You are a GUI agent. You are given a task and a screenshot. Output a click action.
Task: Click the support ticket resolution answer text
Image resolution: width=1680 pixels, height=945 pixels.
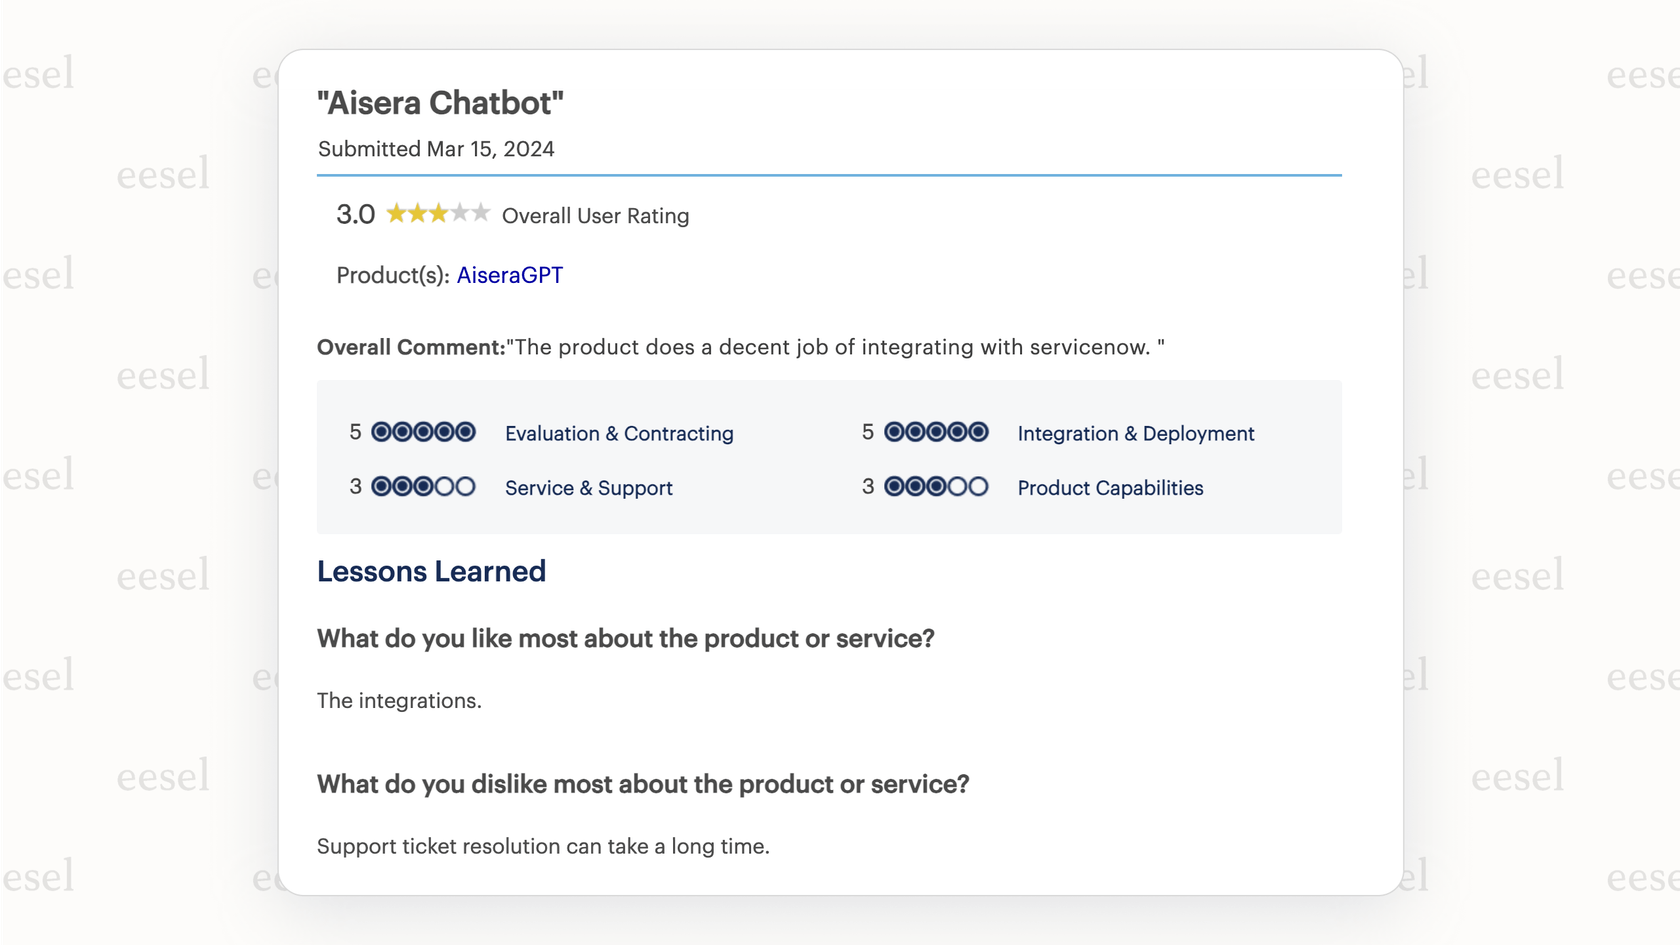[543, 846]
